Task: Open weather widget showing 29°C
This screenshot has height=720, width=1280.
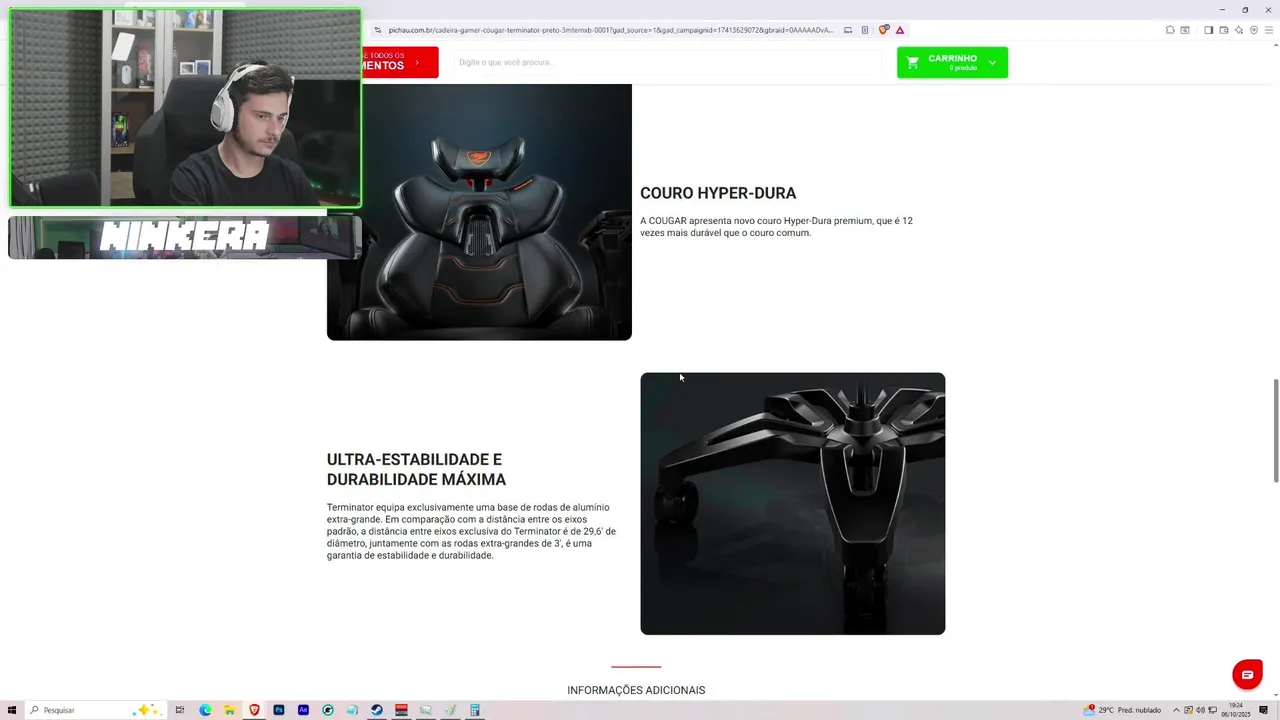Action: point(1122,710)
